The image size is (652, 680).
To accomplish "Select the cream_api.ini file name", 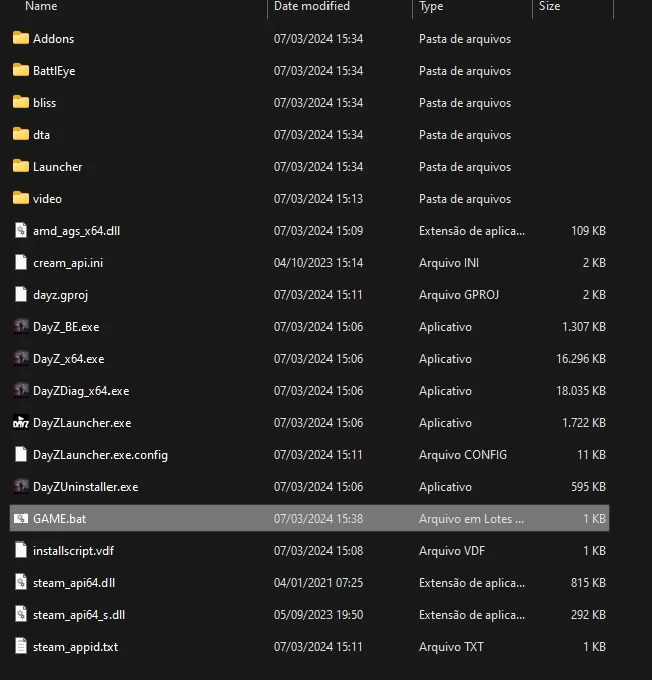I will click(68, 263).
